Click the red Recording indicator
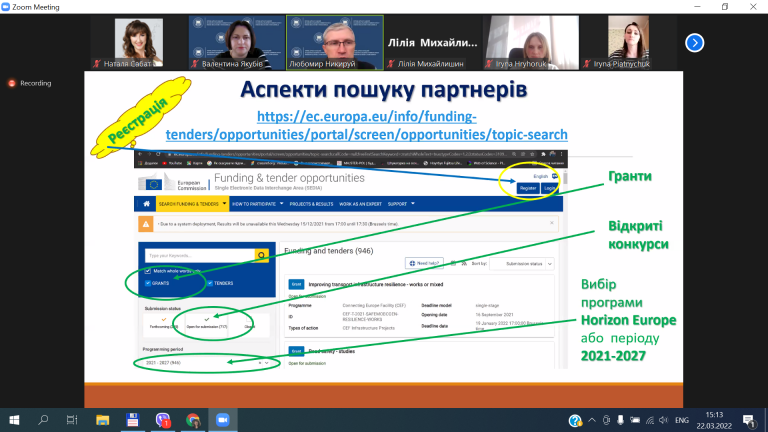Screen dimensions: 768x432 click(x=29, y=83)
